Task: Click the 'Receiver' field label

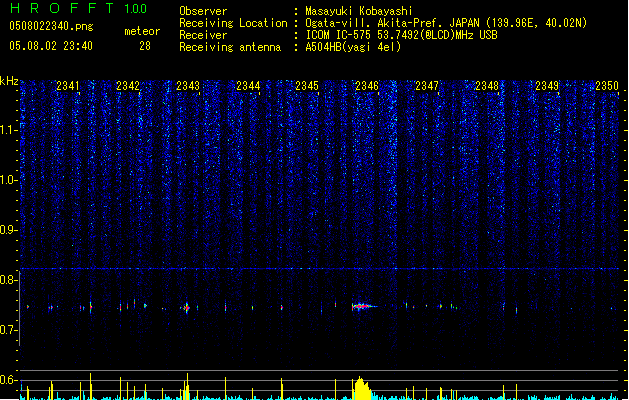Action: 203,35
